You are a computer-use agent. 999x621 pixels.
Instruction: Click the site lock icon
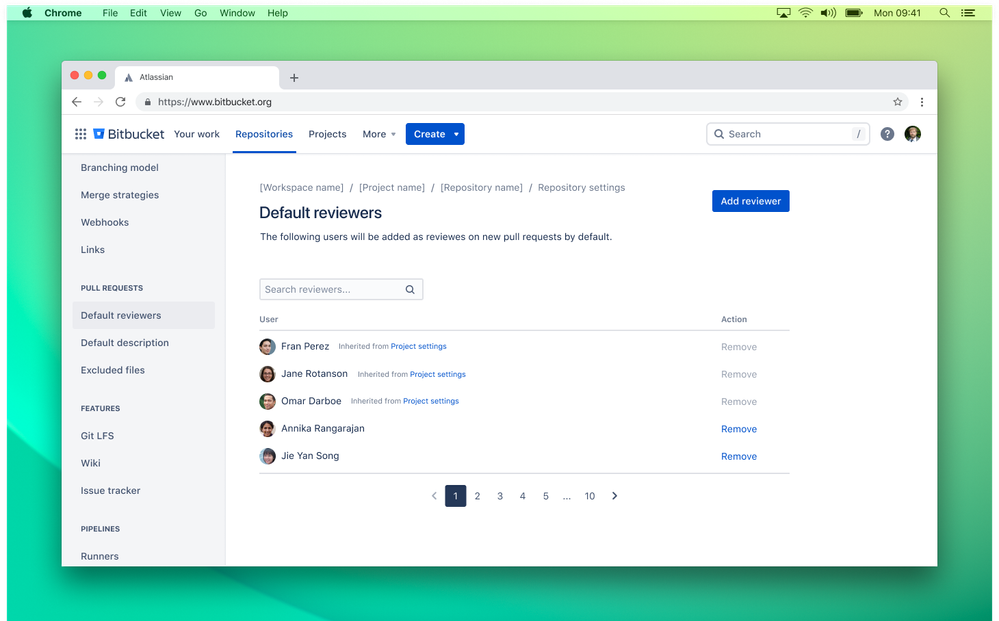(x=147, y=102)
